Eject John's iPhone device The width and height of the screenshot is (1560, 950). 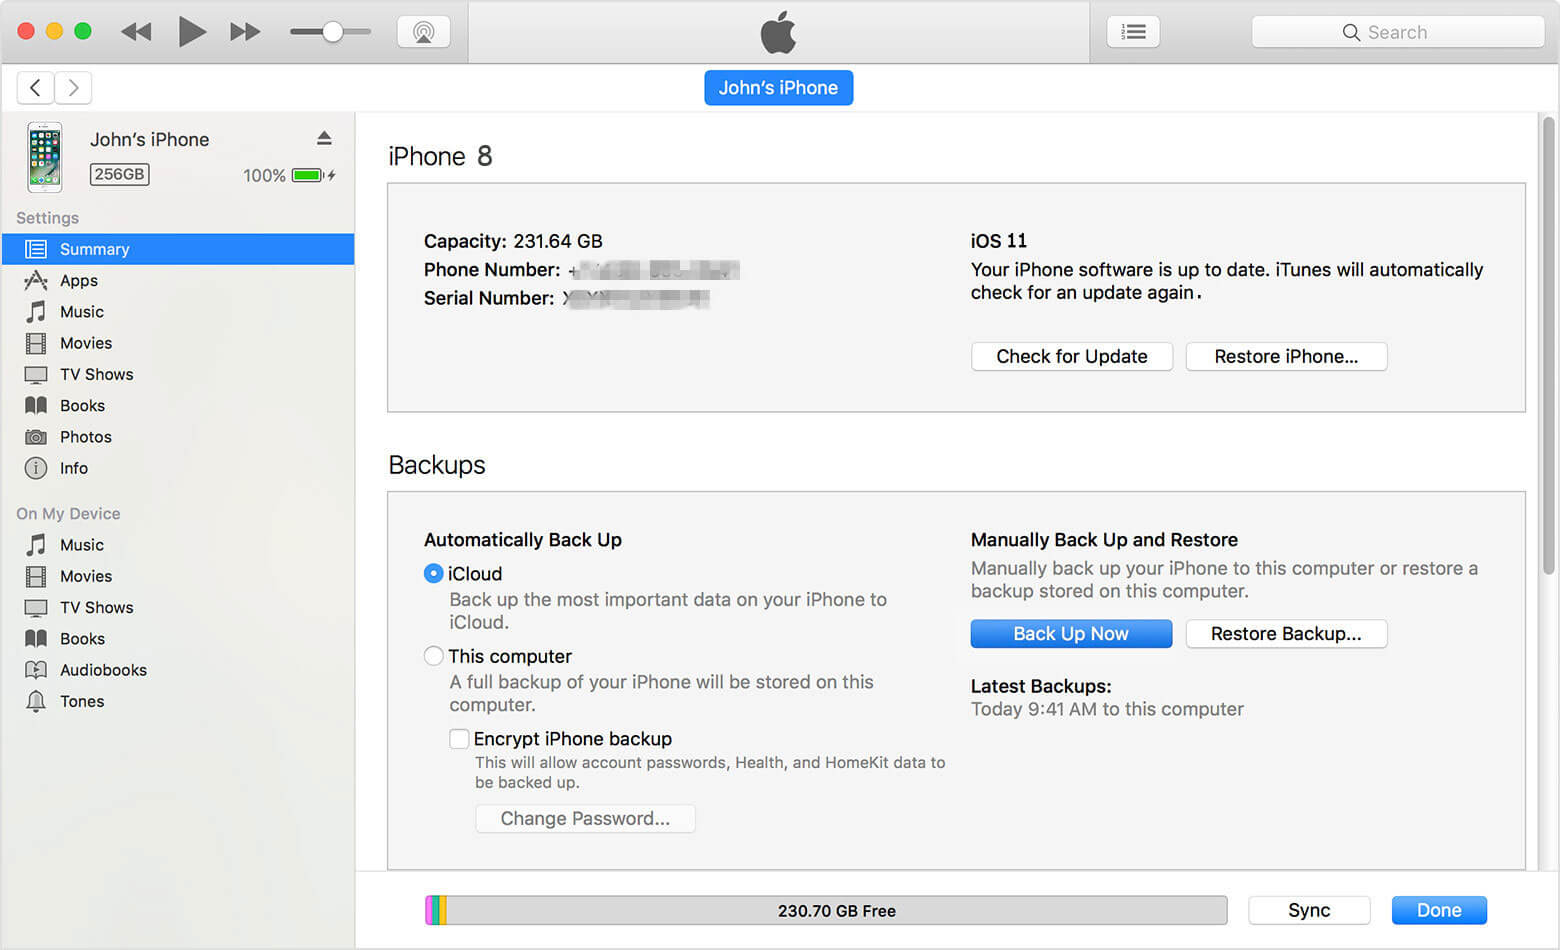324,138
